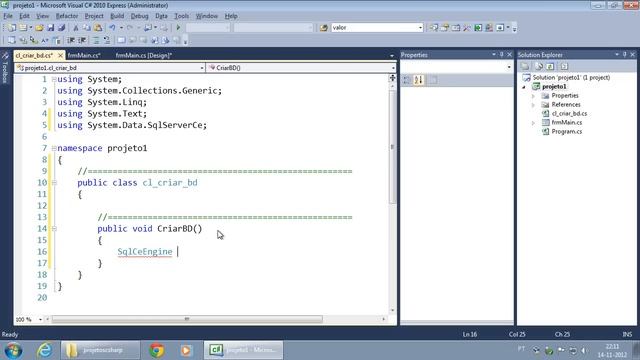Switch to the frmMain.cs* tab

[x=84, y=55]
